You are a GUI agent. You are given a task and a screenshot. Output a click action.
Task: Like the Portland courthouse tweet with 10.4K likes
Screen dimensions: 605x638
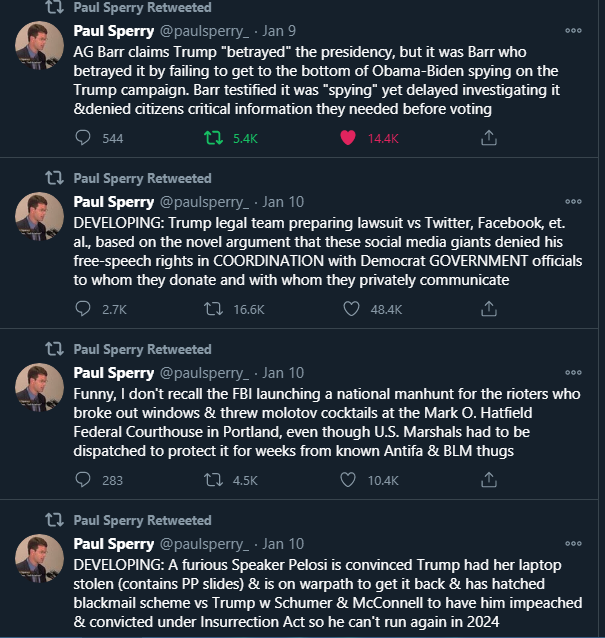point(348,480)
